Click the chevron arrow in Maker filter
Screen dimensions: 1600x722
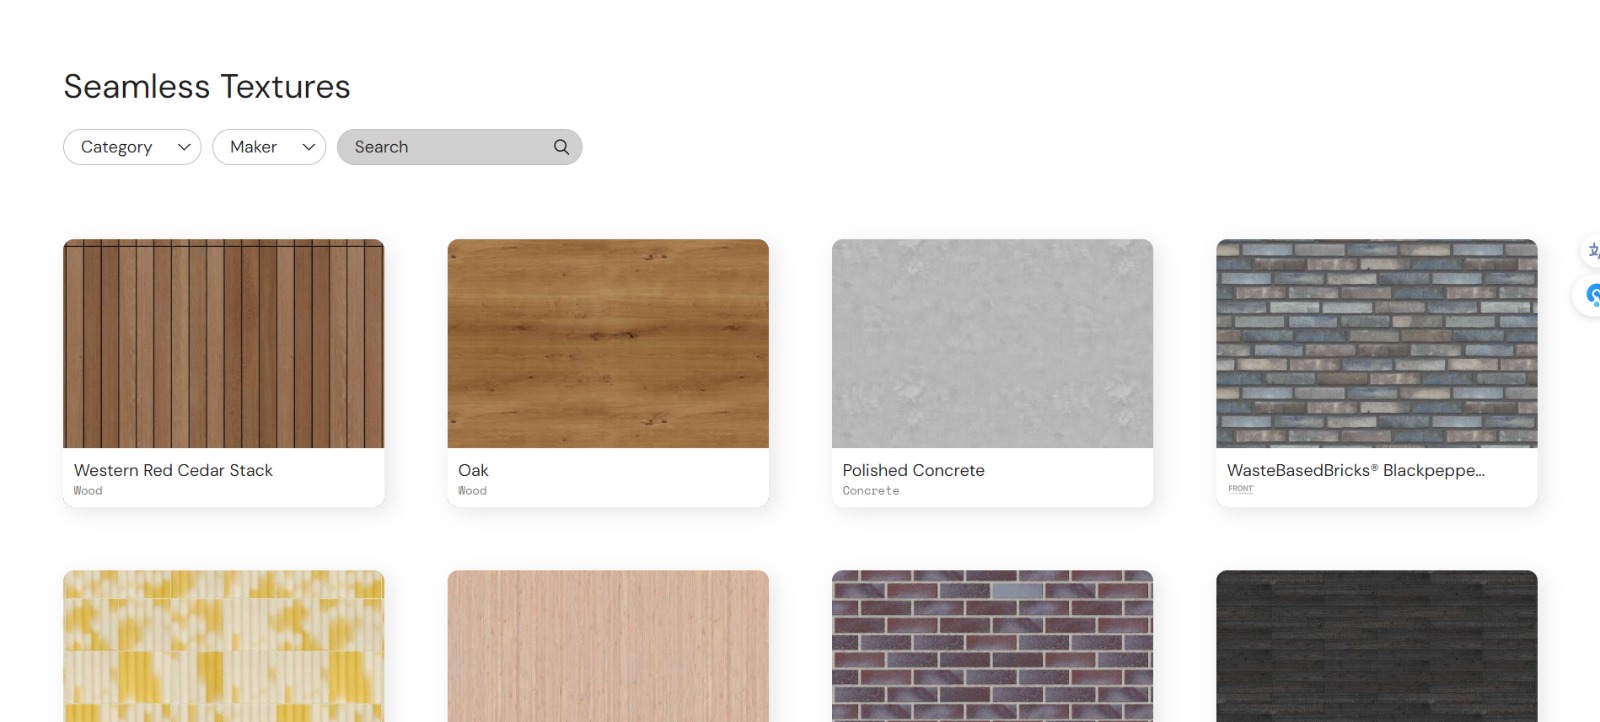308,147
